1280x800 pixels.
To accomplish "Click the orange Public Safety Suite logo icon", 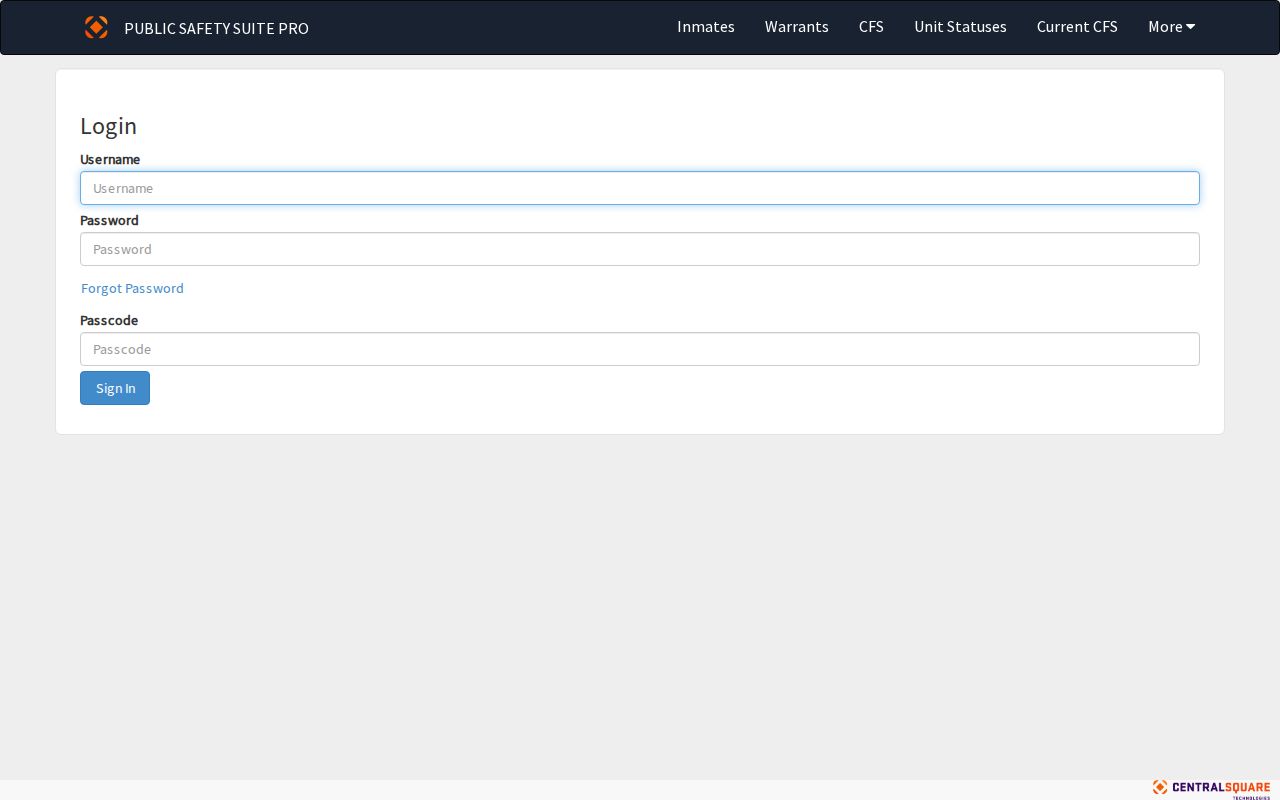I will pos(96,27).
